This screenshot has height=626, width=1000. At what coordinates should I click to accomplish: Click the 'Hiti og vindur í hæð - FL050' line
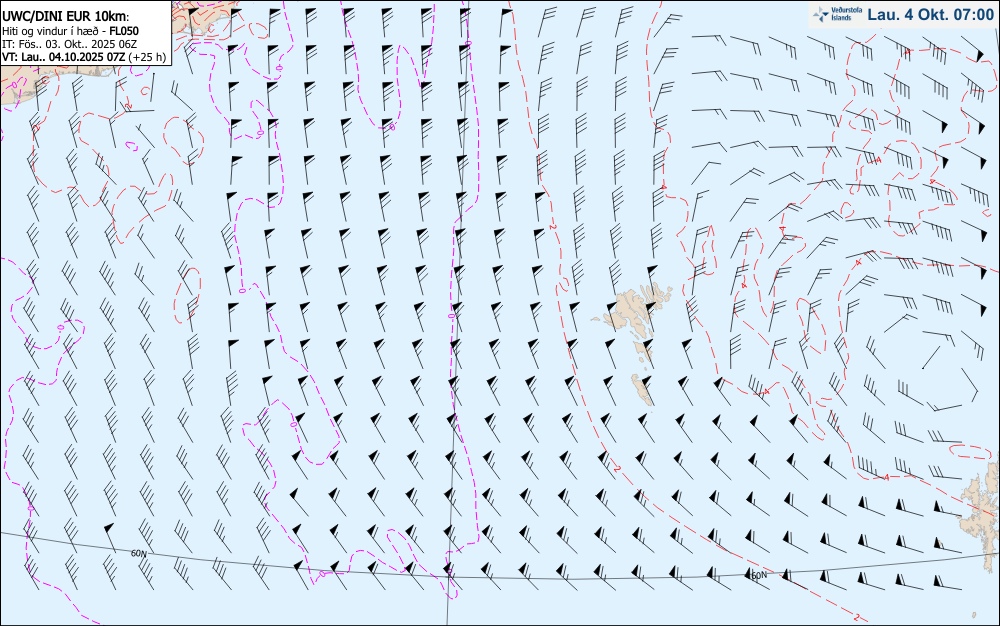coord(70,31)
